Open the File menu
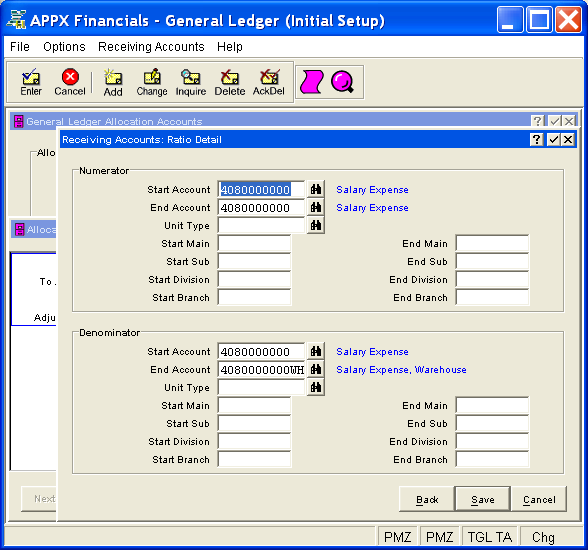This screenshot has width=588, height=550. (x=20, y=47)
